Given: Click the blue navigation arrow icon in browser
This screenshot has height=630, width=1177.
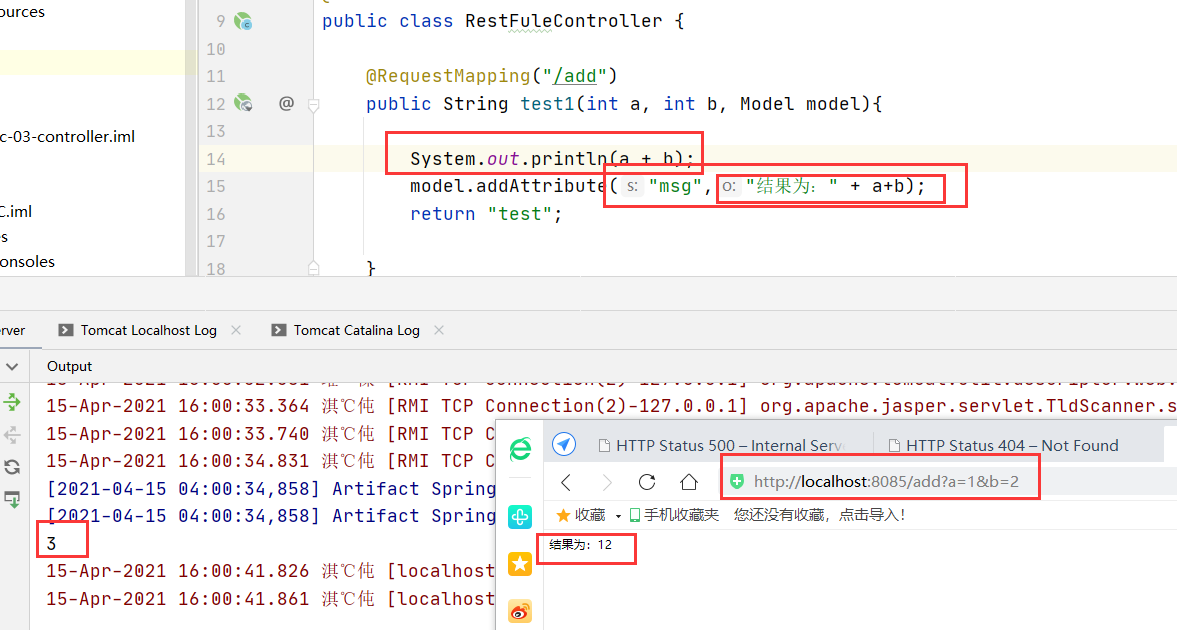Looking at the screenshot, I should tap(564, 445).
